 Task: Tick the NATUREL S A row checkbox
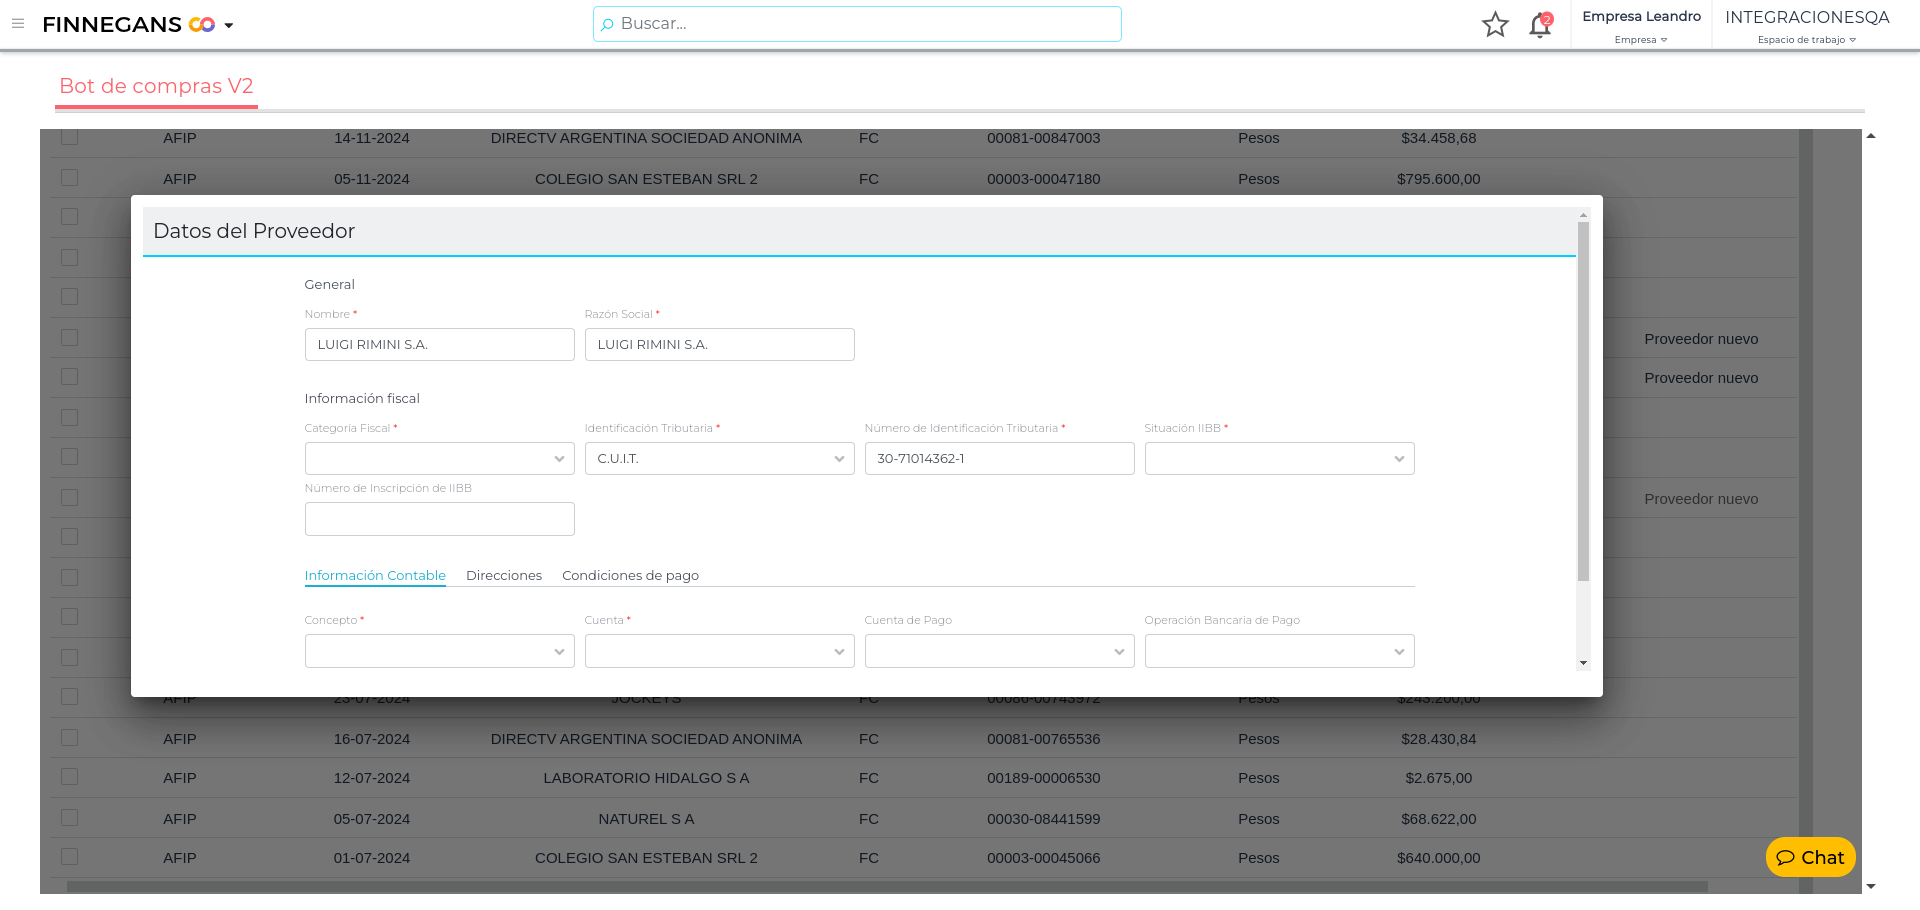tap(69, 818)
